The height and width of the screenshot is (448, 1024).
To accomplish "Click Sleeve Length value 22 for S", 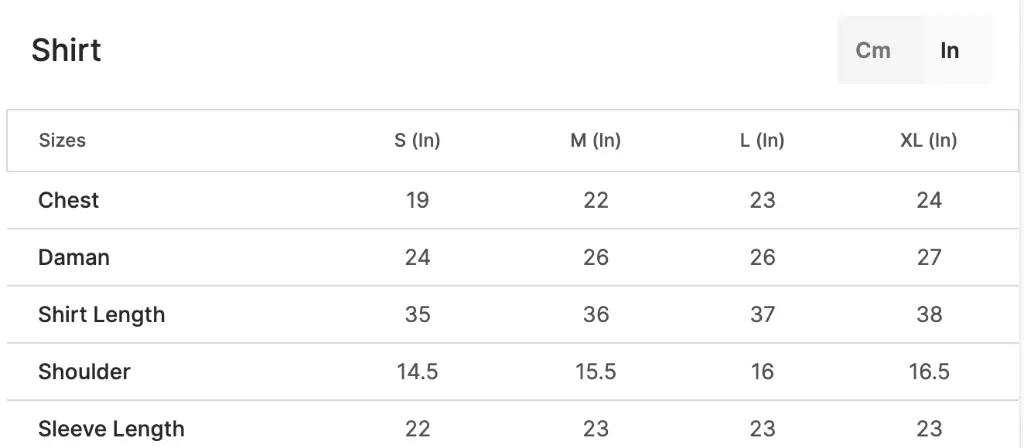I will [x=417, y=429].
